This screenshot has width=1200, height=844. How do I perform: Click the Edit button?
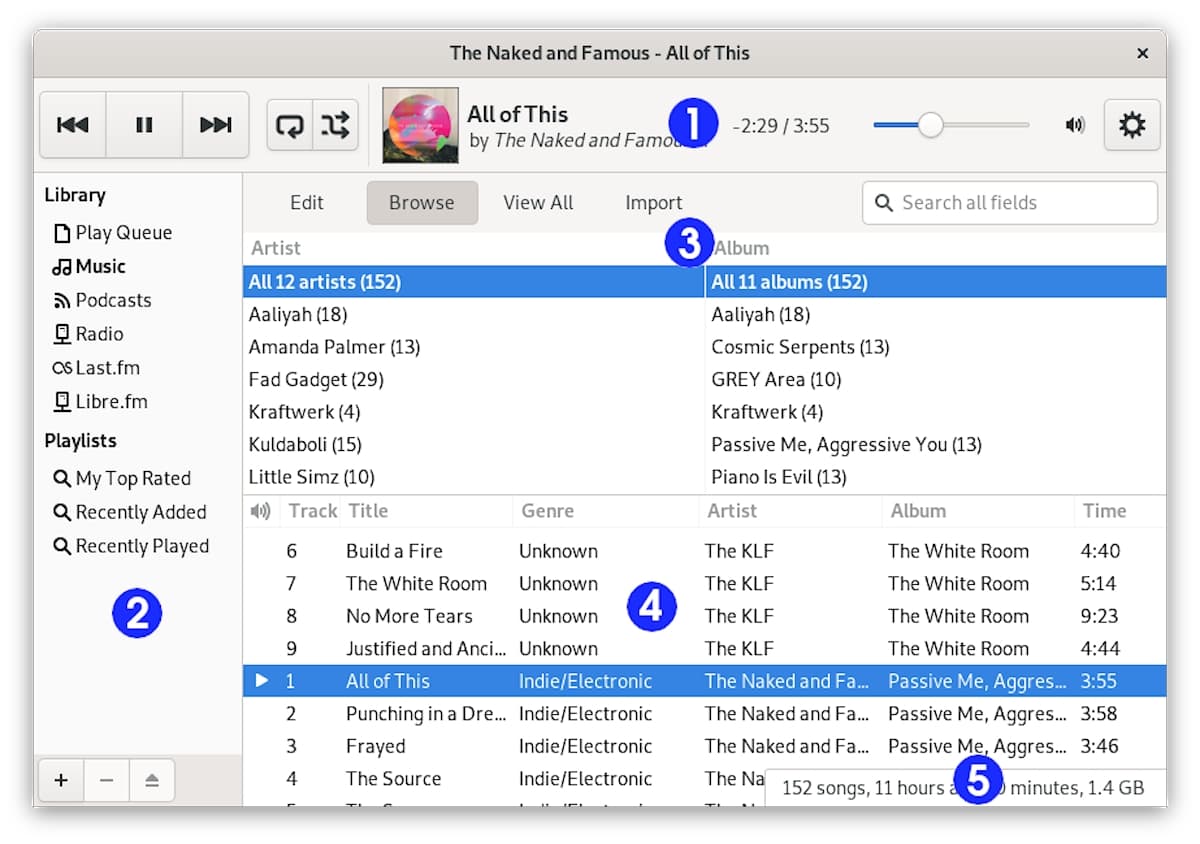307,203
